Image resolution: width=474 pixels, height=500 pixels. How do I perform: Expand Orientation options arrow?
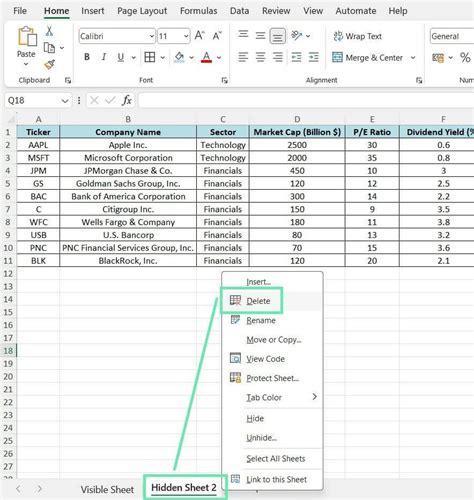[308, 36]
